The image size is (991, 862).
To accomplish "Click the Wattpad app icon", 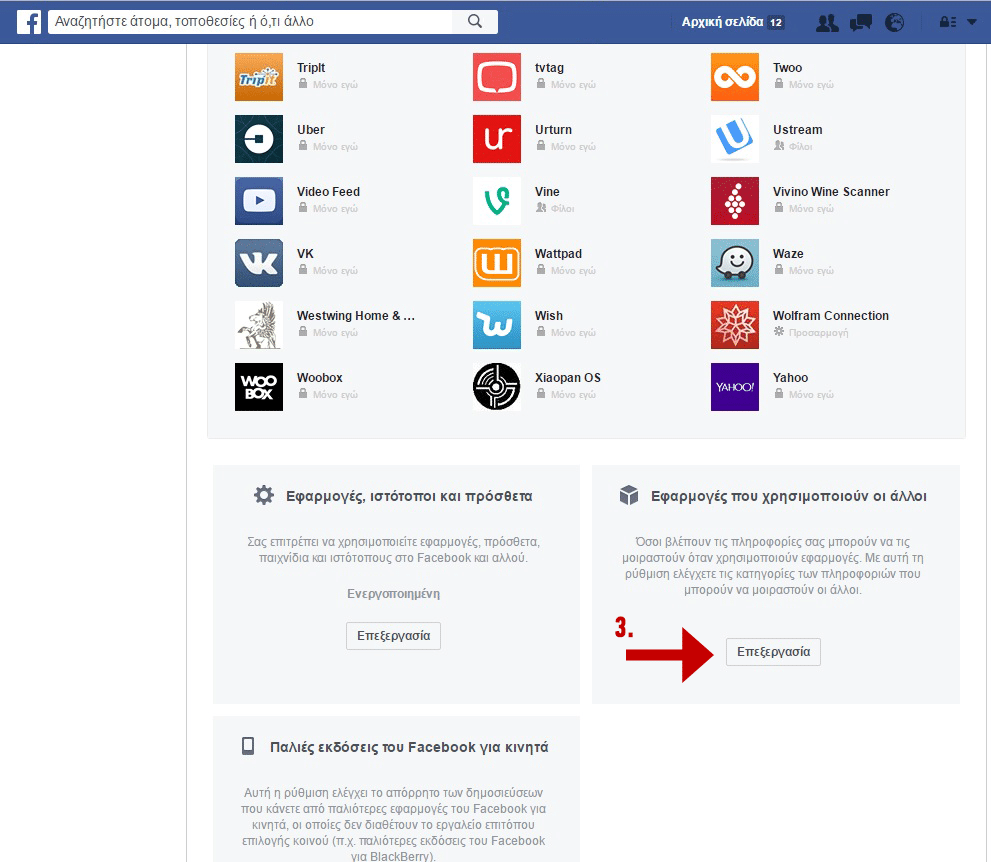I will pyautogui.click(x=497, y=263).
